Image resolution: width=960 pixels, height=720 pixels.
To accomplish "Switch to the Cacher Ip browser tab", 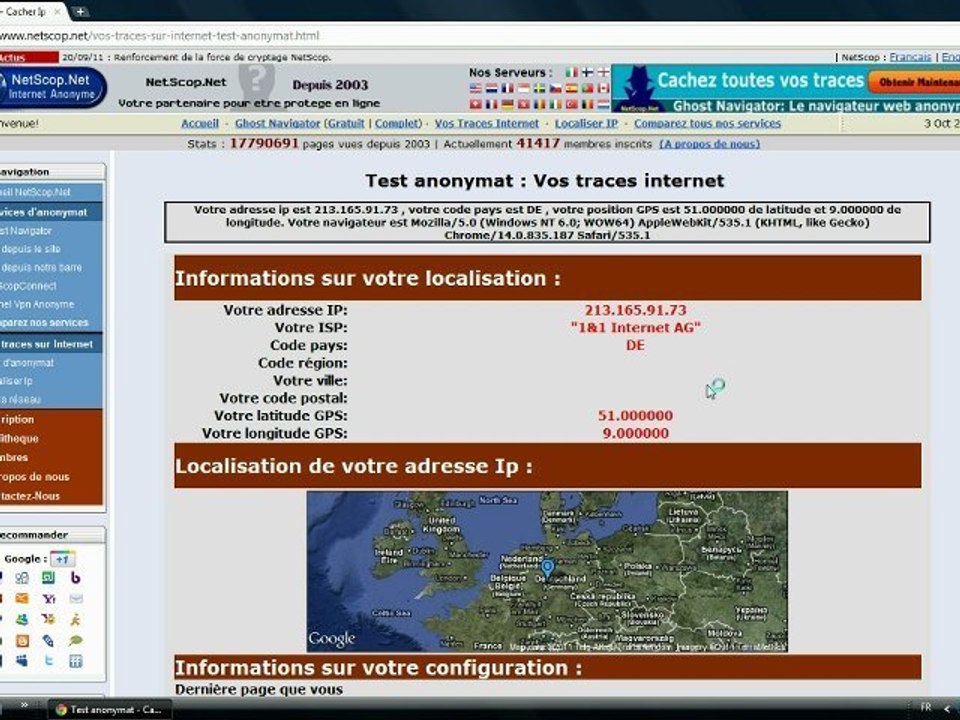I will [31, 11].
